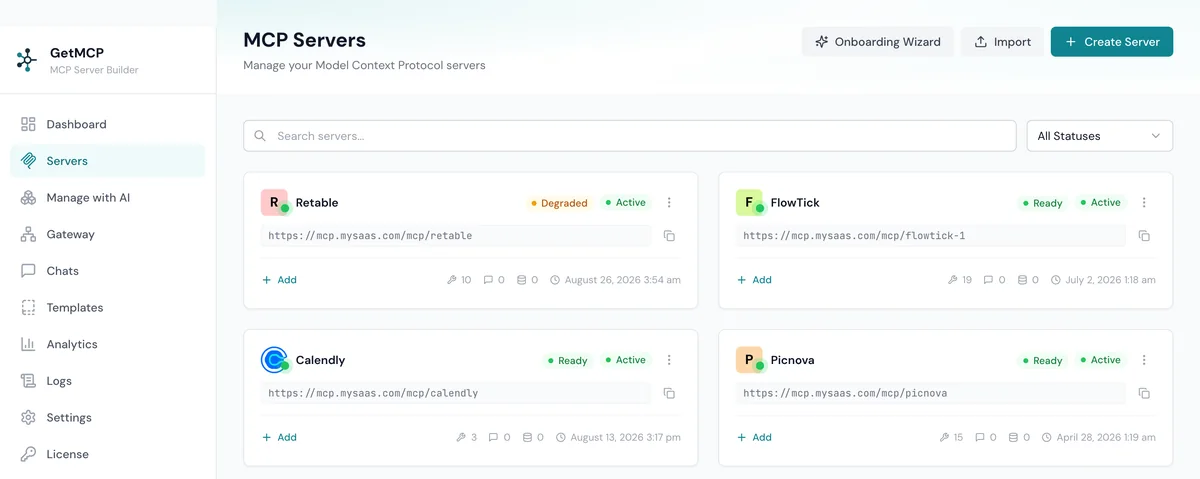Viewport: 1200px width, 479px height.
Task: Click Picnova tools count icon
Action: coord(944,437)
